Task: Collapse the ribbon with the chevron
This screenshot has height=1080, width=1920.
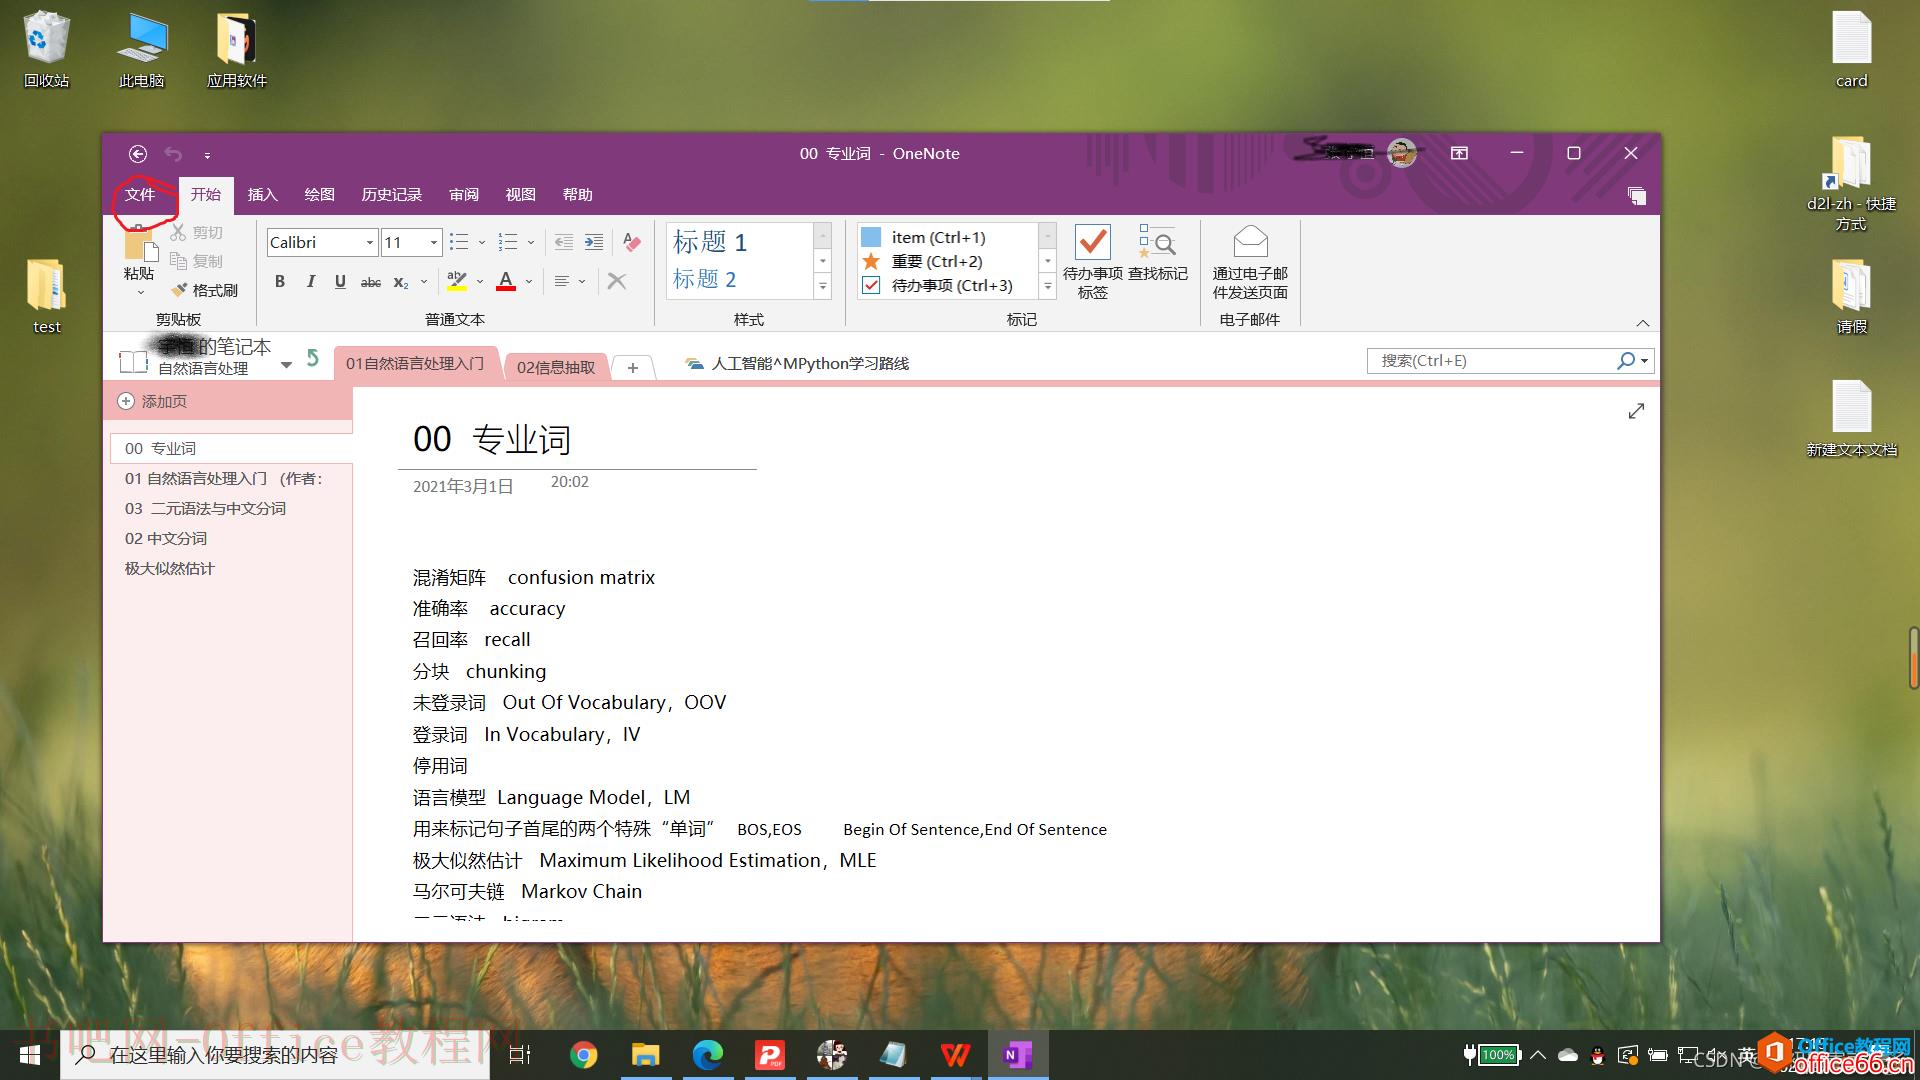Action: [1642, 323]
